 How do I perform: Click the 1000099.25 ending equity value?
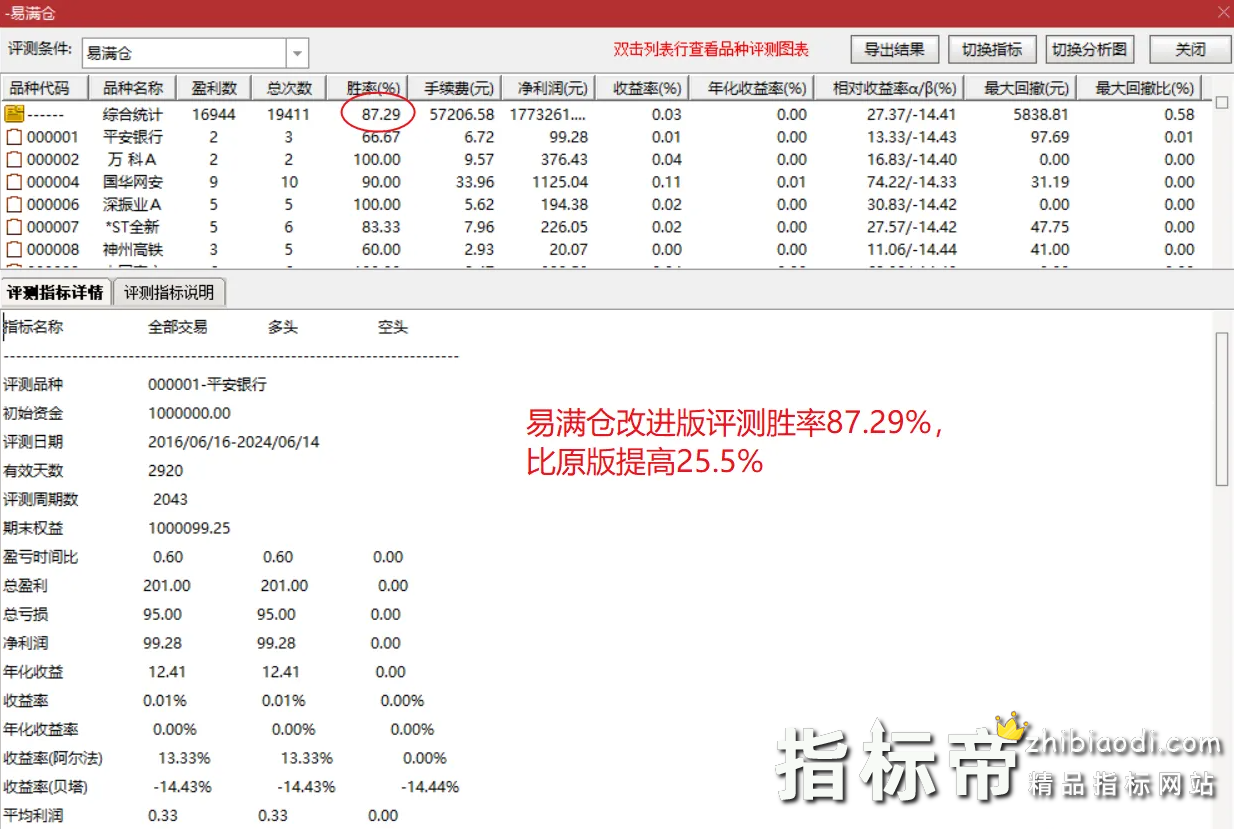coord(189,528)
